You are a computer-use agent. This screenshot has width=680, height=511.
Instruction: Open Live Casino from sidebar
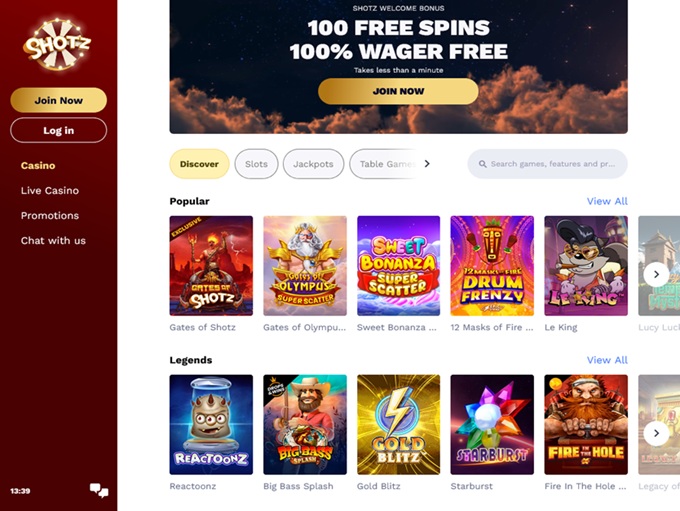tap(50, 190)
